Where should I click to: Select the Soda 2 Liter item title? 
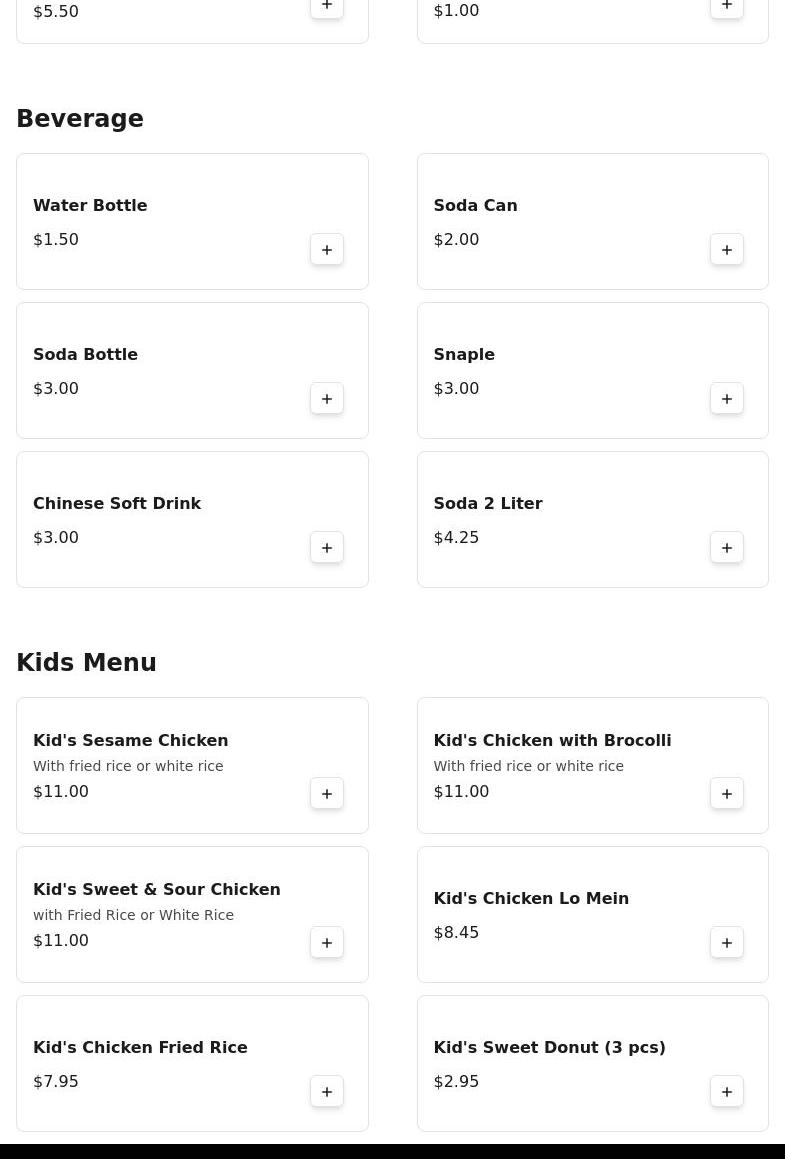[488, 504]
